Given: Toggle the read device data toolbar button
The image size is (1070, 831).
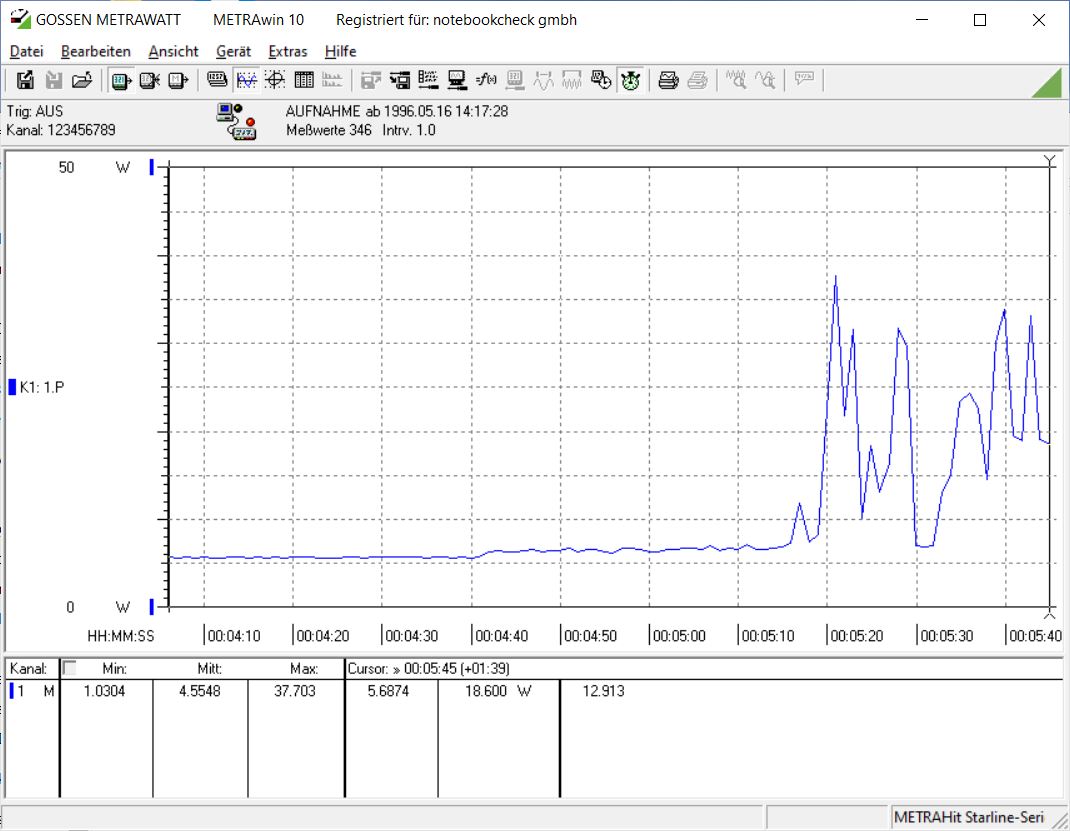Looking at the screenshot, I should click(x=121, y=81).
